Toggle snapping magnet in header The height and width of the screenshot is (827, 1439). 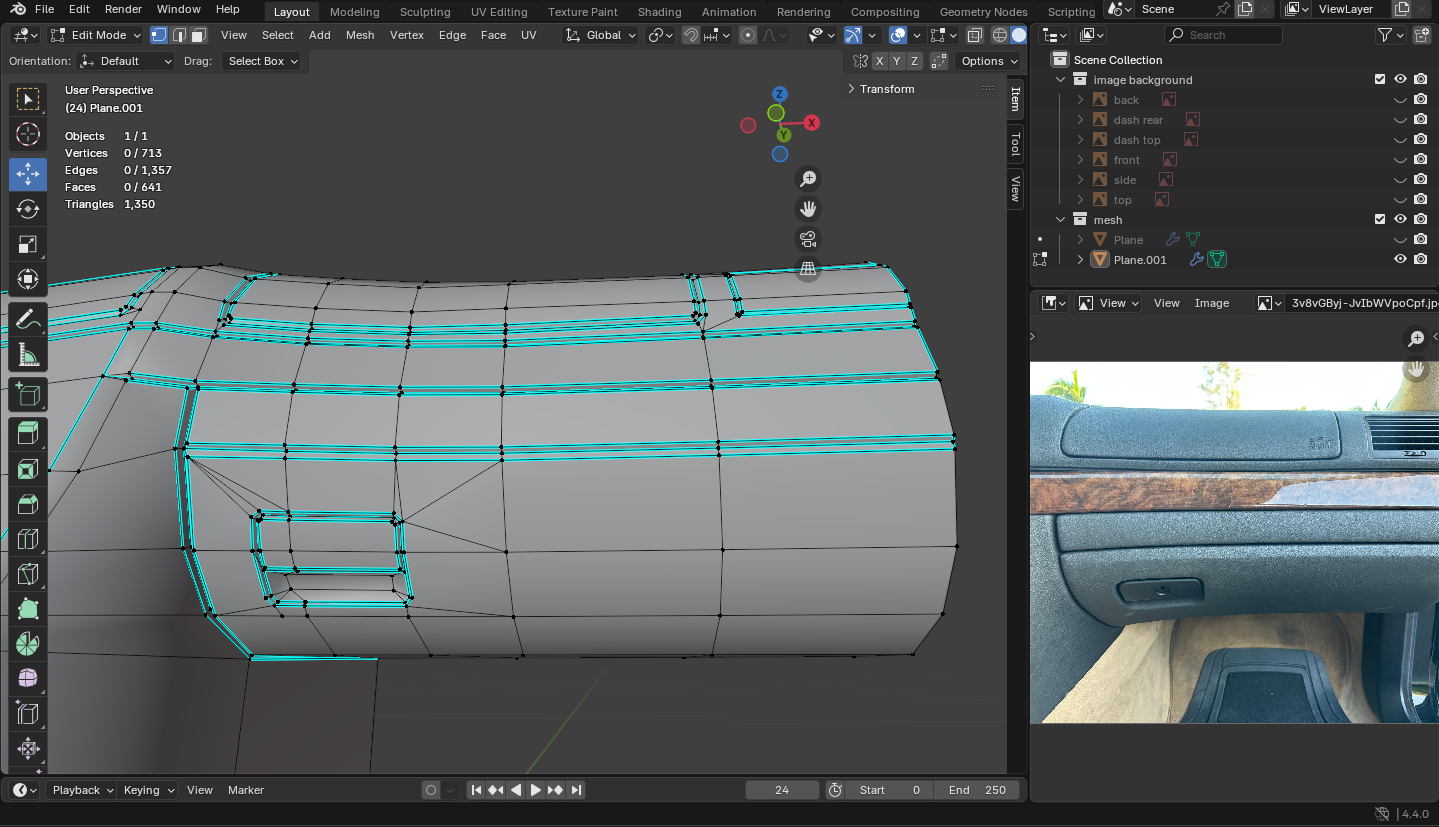point(691,35)
